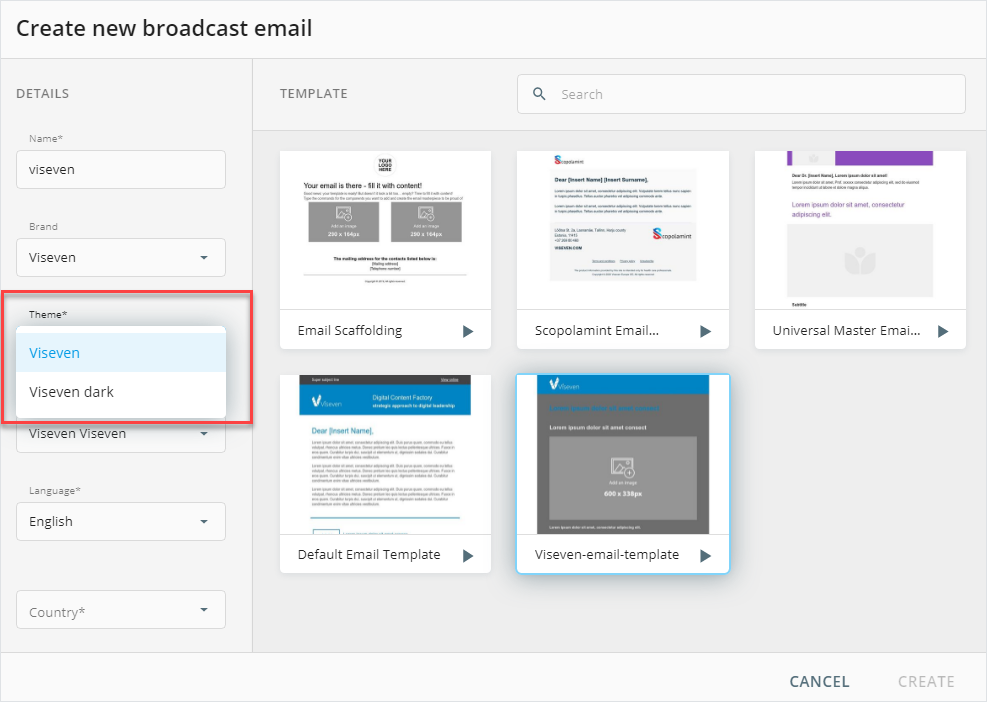Choose the Viseven dark theme option
This screenshot has height=702, width=987.
(121, 392)
